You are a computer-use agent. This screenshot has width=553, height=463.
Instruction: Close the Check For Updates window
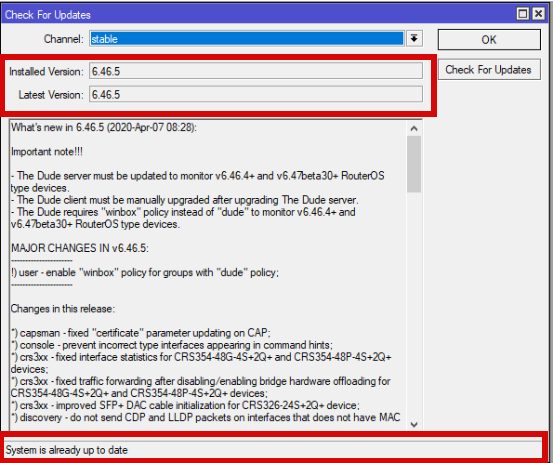click(539, 14)
